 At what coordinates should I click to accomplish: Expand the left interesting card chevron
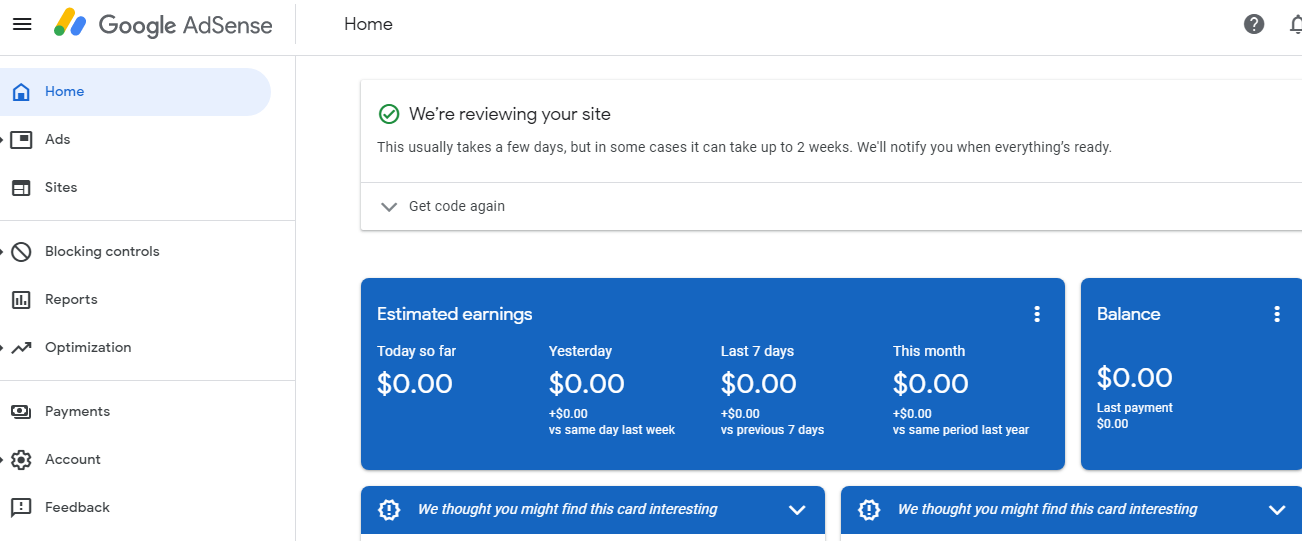pos(797,510)
